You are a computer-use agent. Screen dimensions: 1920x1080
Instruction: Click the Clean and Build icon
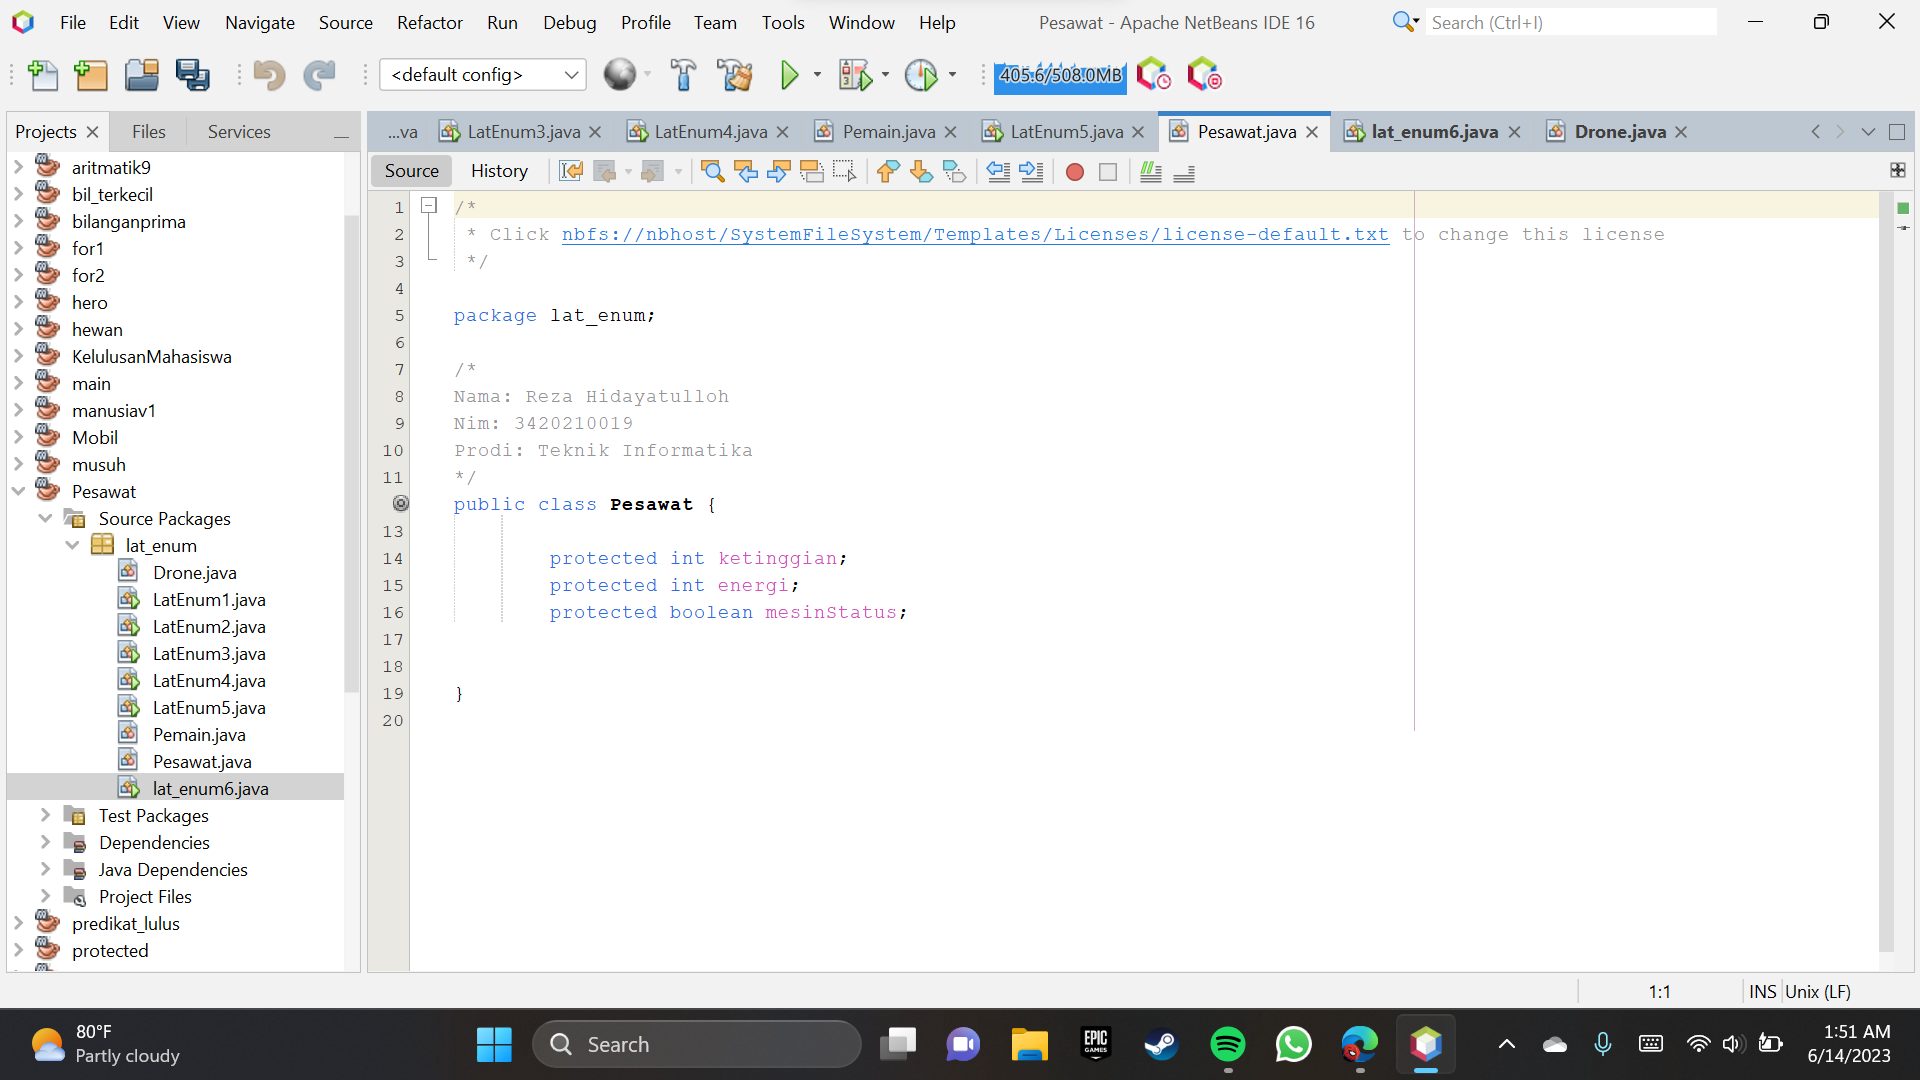pos(735,75)
